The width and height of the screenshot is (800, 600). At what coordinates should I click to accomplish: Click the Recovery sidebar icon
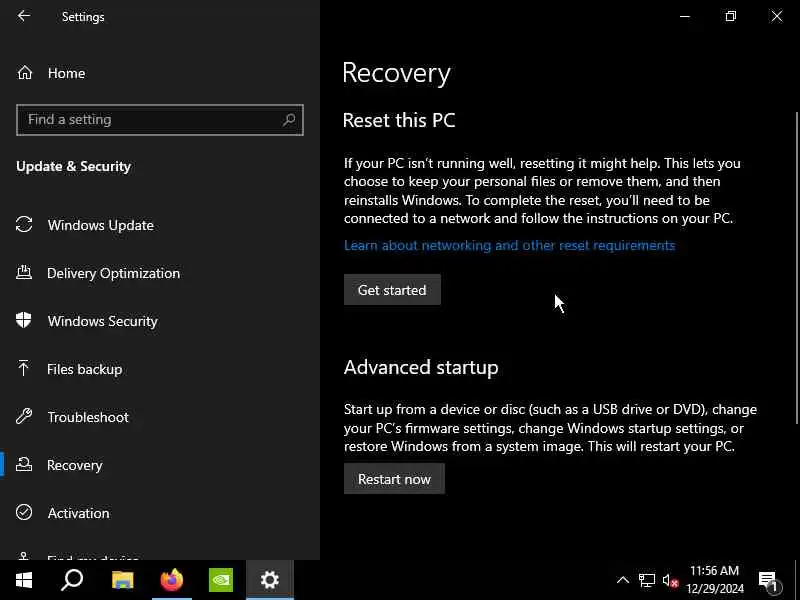pyautogui.click(x=24, y=464)
